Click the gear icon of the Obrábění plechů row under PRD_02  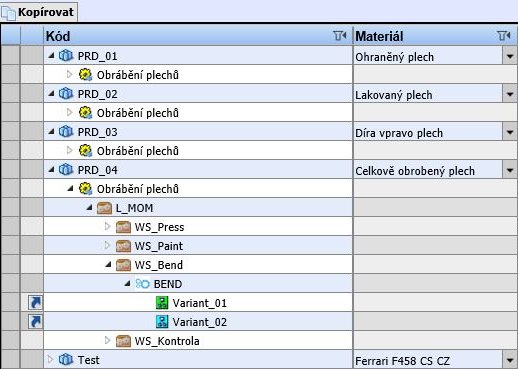click(x=85, y=113)
